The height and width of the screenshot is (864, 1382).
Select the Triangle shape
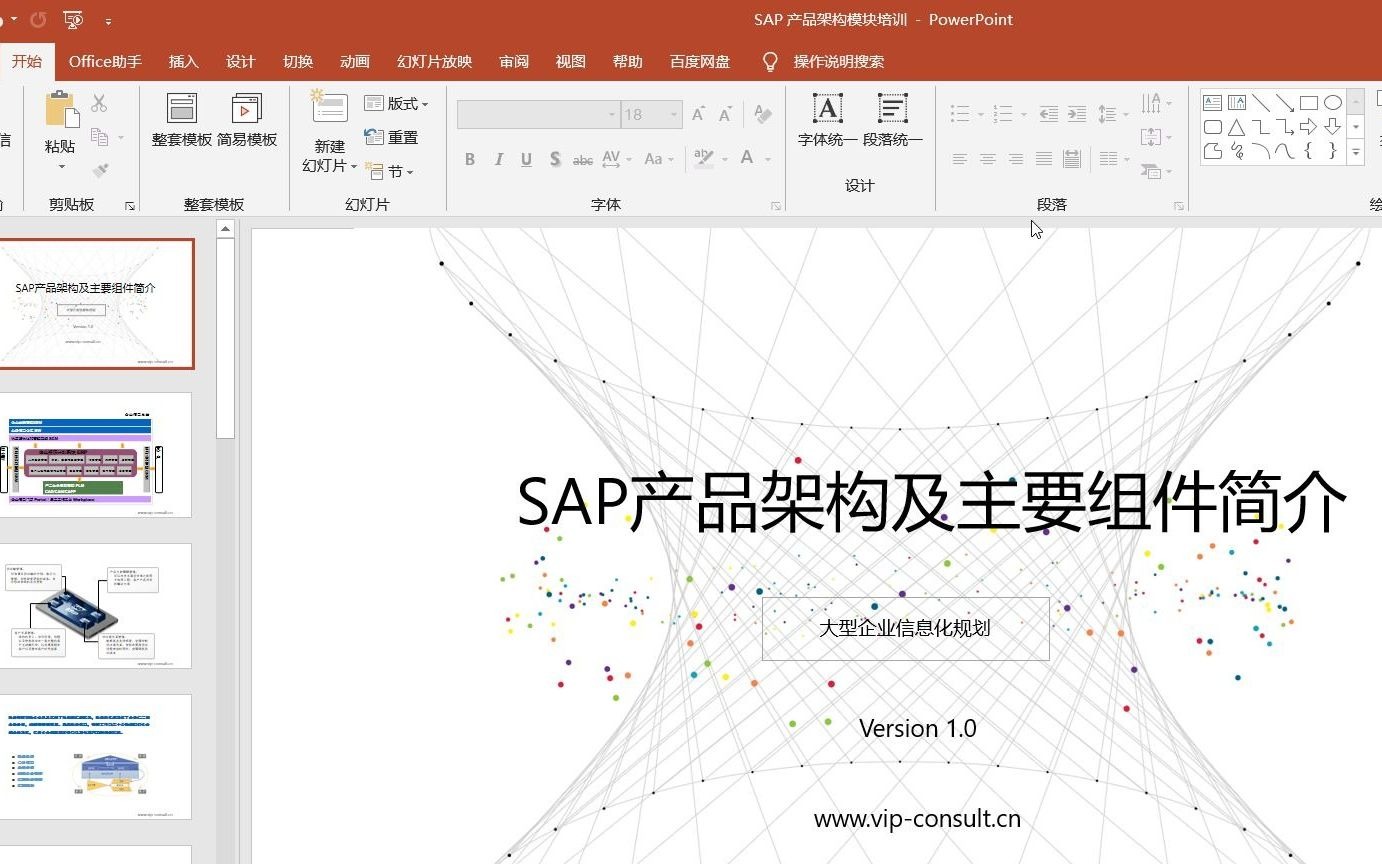tap(1237, 127)
